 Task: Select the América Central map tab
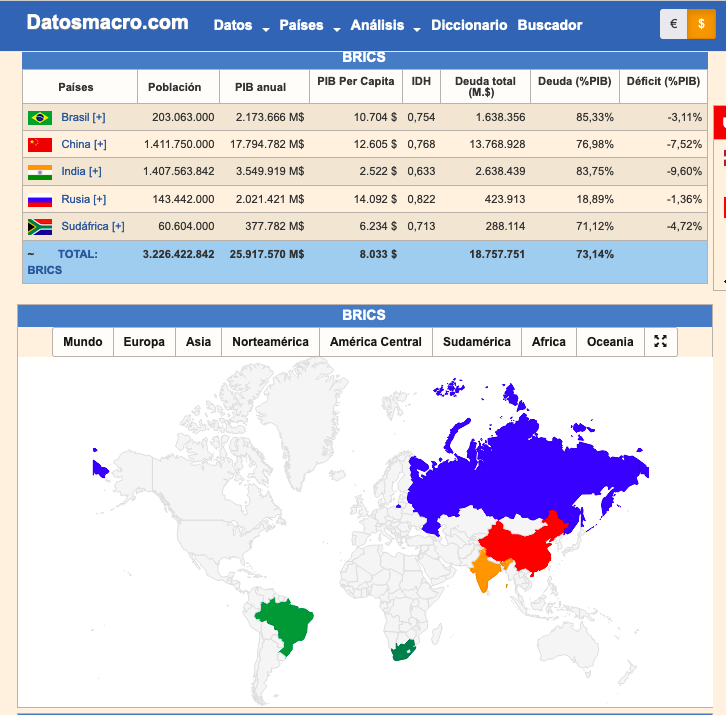(376, 342)
